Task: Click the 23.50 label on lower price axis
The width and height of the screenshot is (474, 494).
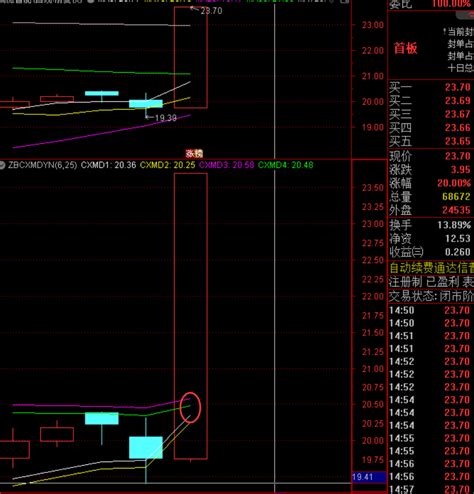Action: pos(373,188)
